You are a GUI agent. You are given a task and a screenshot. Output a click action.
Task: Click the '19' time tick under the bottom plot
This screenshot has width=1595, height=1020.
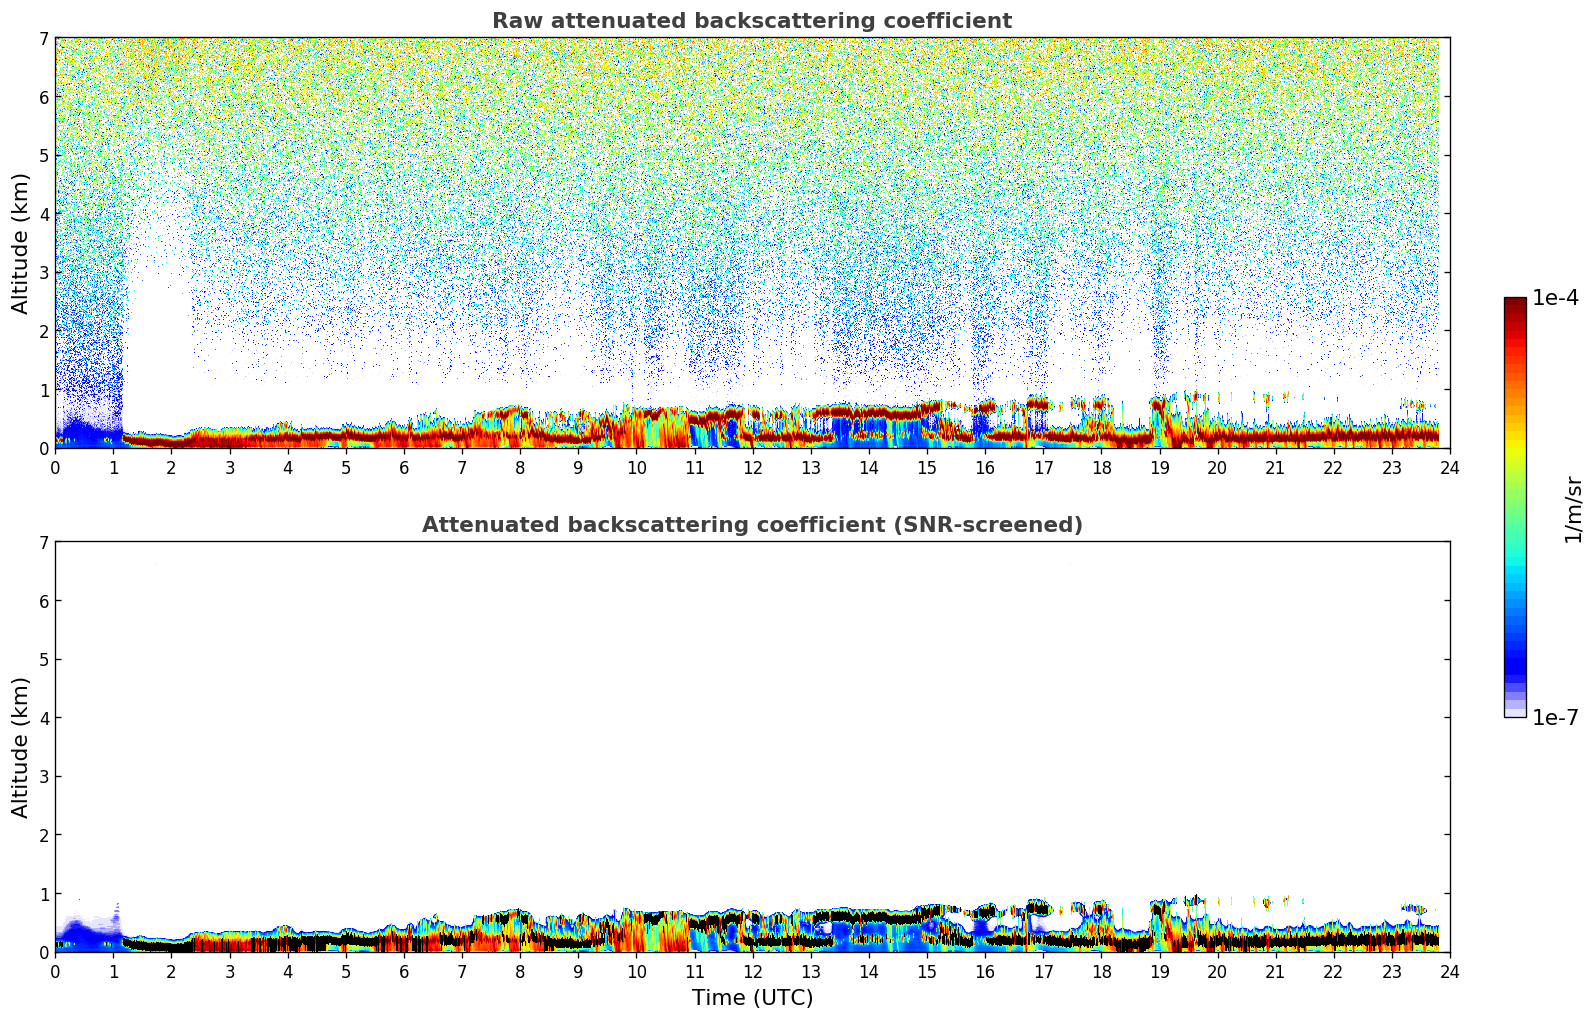click(1159, 971)
